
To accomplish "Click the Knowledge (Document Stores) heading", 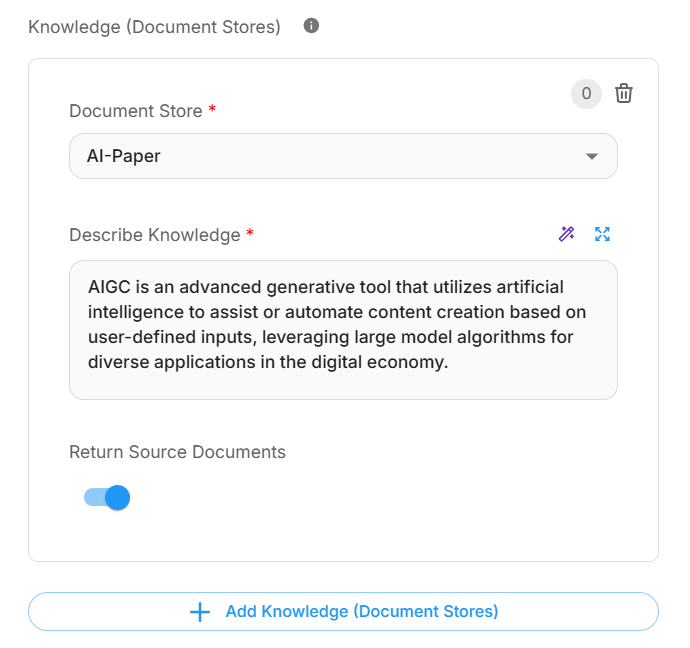I will click(x=154, y=27).
